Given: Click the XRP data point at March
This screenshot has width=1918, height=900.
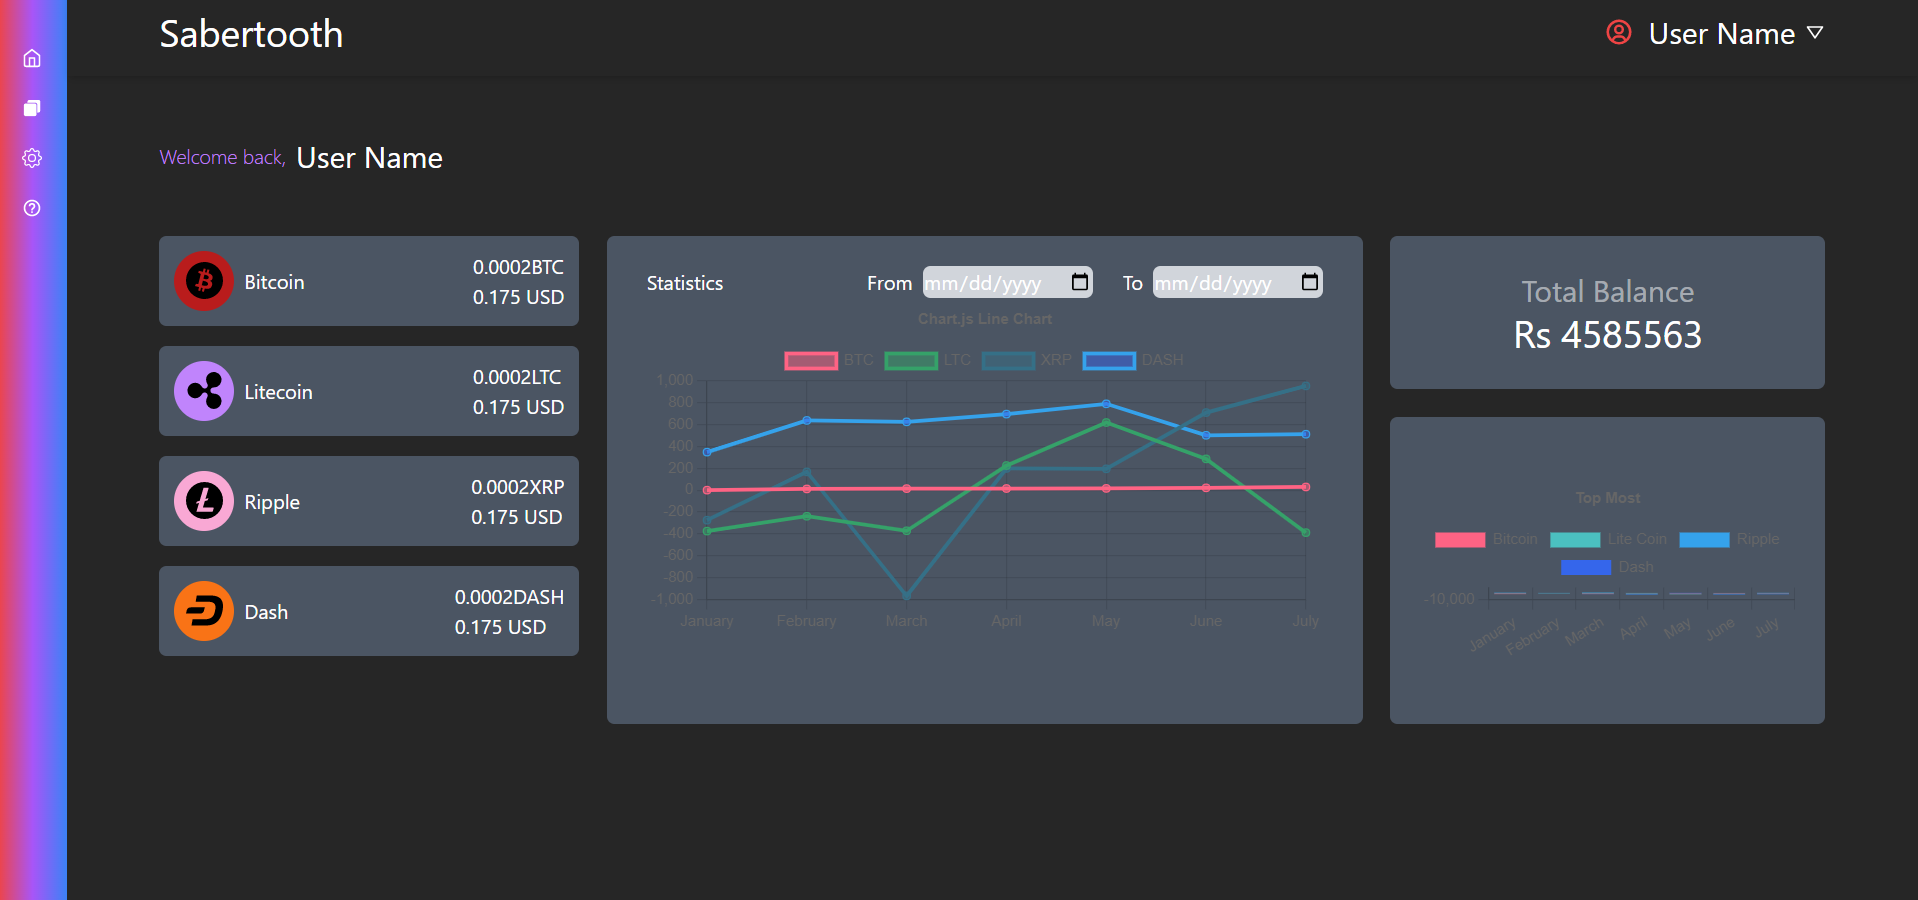Looking at the screenshot, I should point(906,595).
